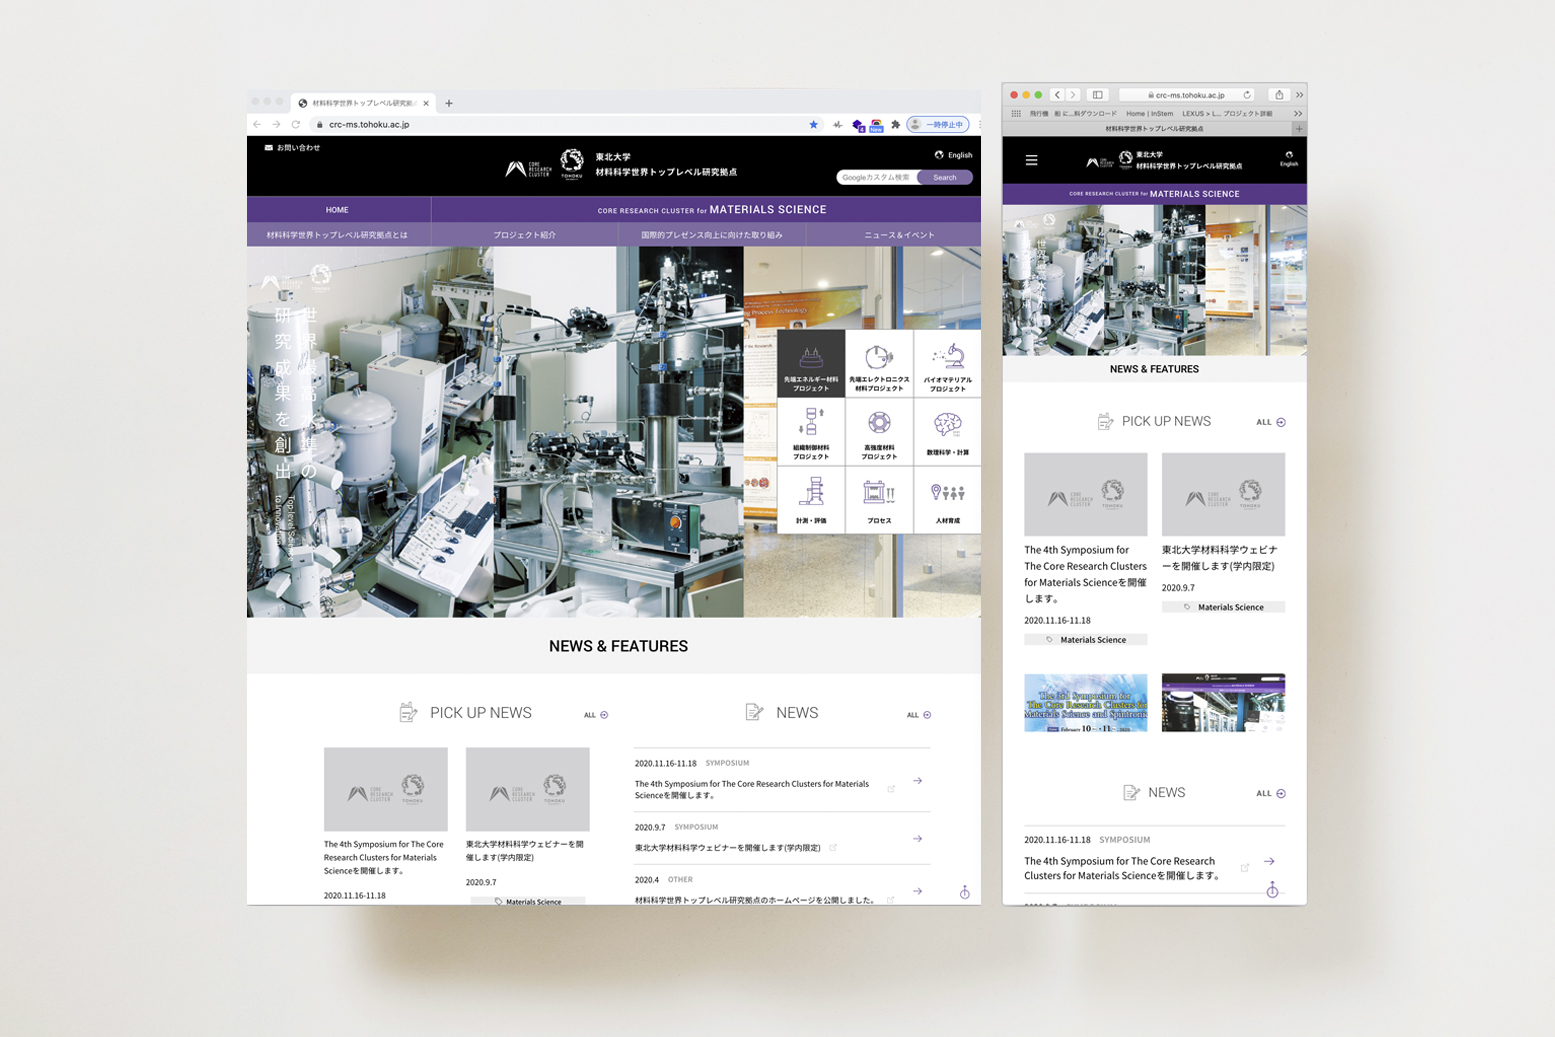Click the Chrome address bar URL
This screenshot has width=1555, height=1037.
point(369,125)
